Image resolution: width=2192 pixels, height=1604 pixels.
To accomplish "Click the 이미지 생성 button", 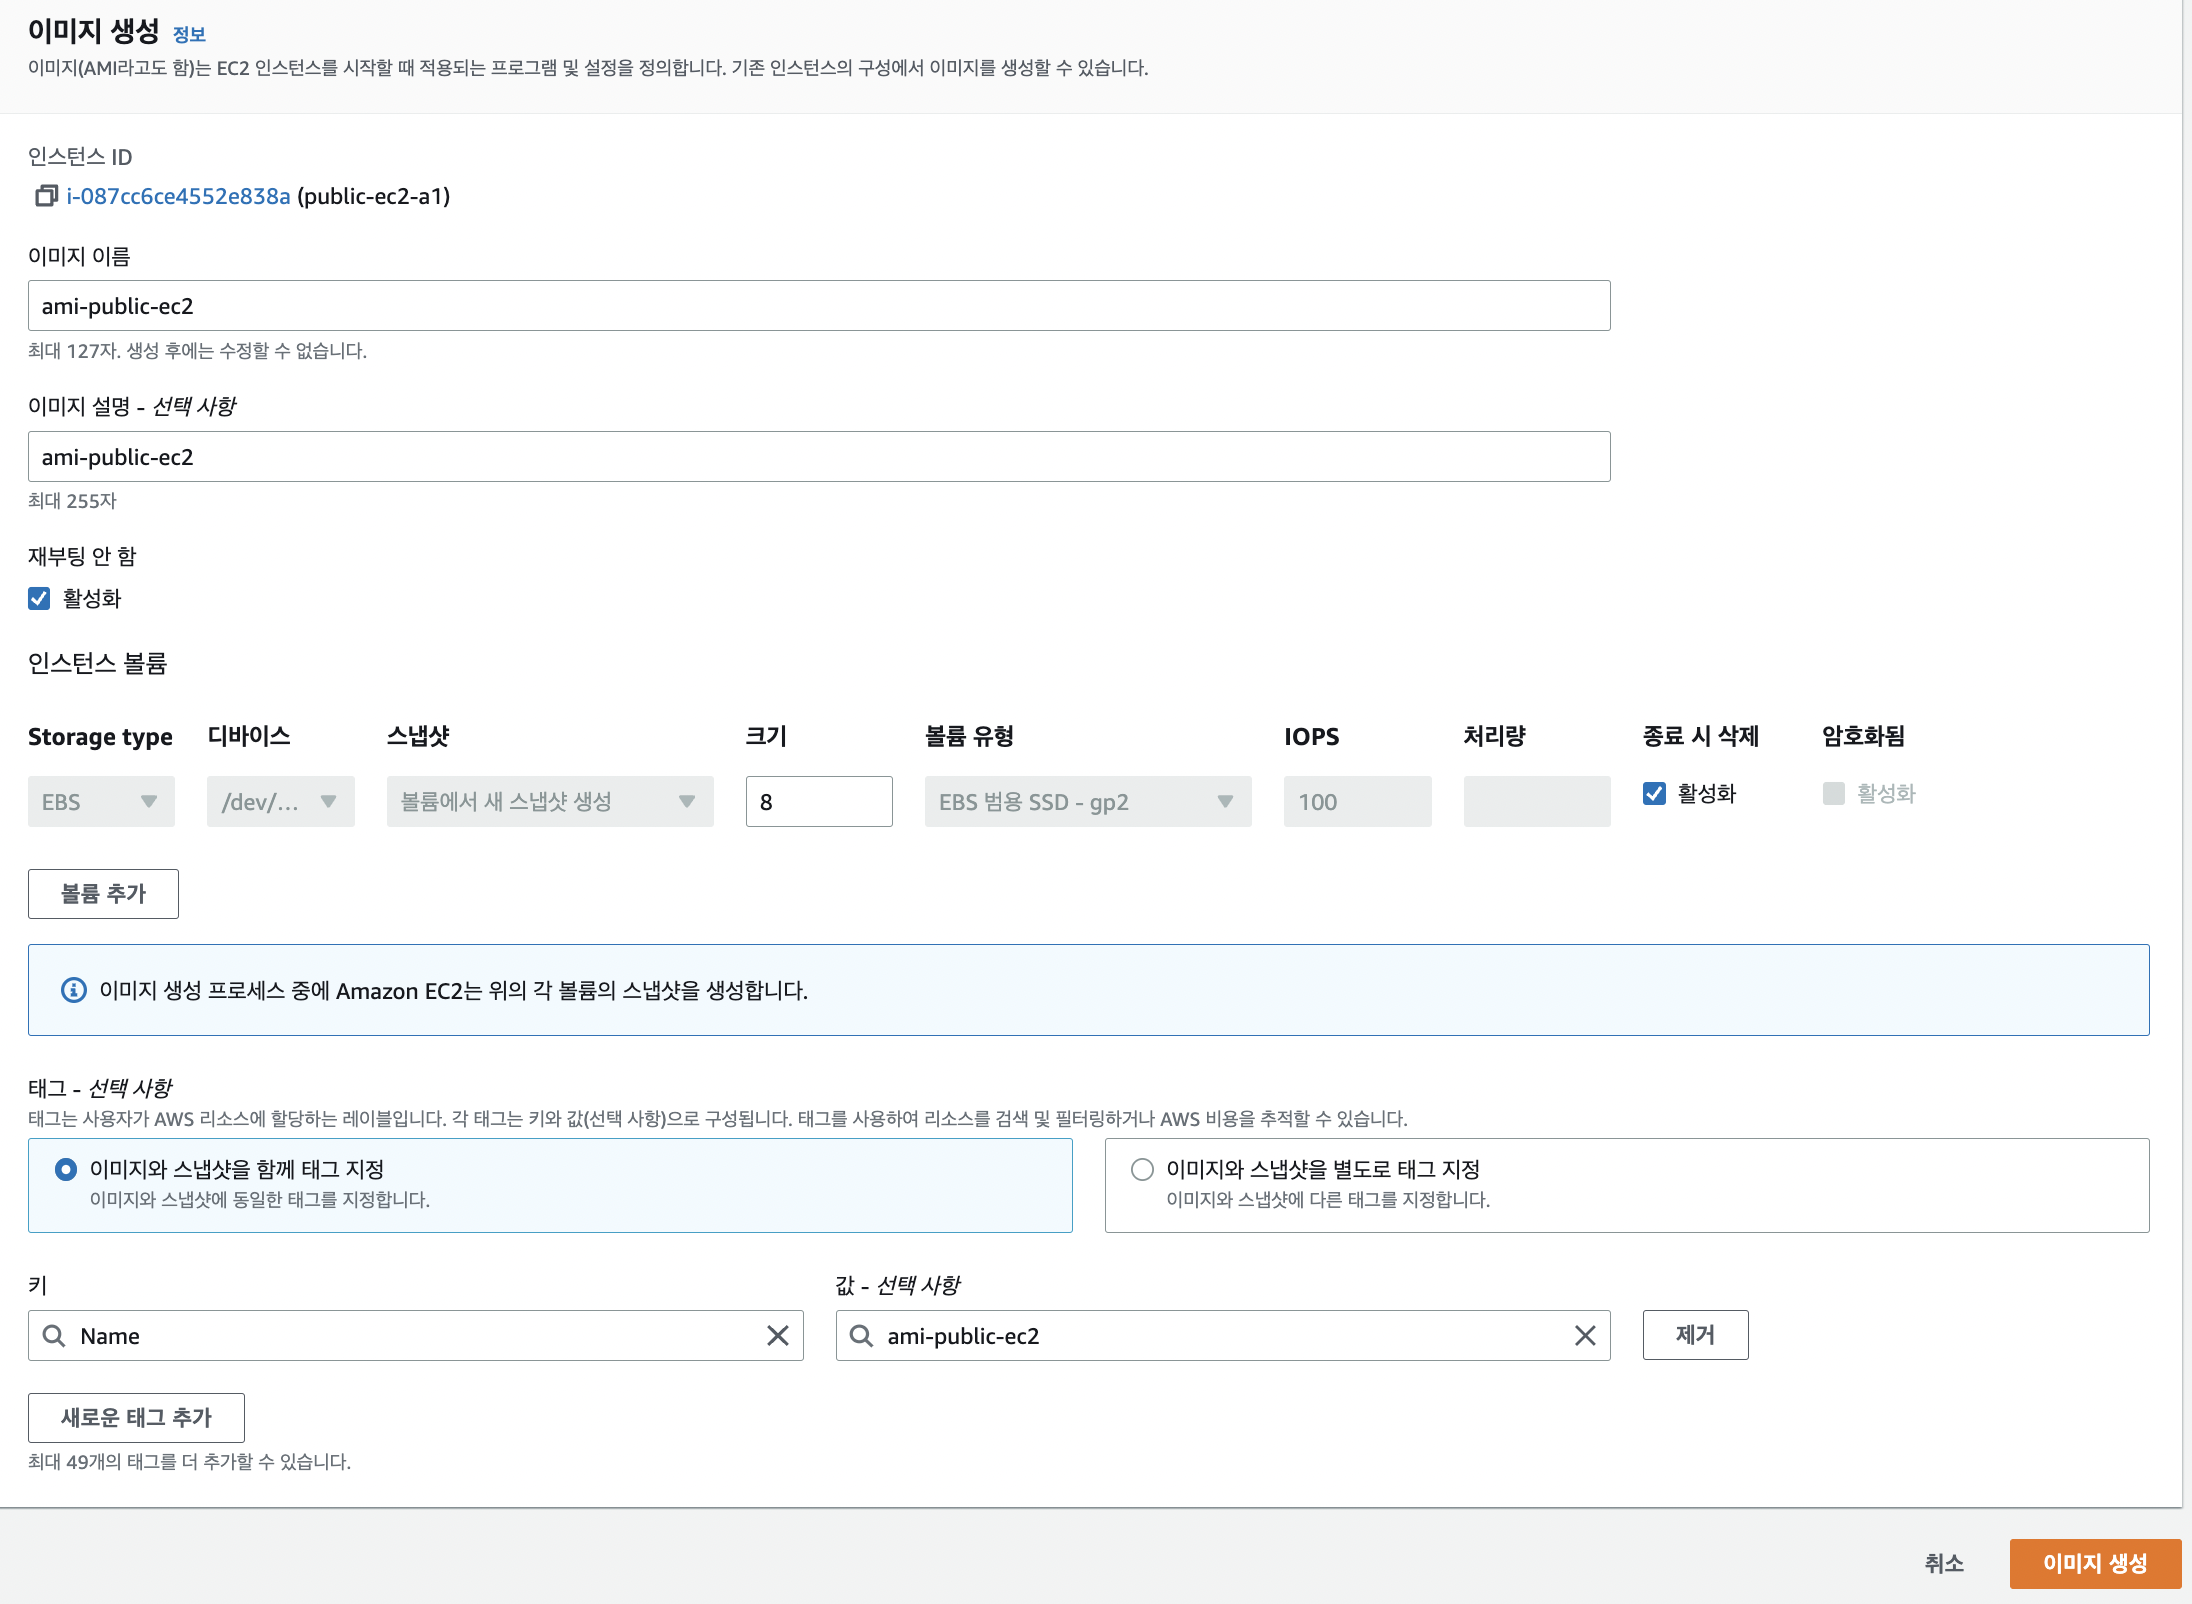I will point(2094,1563).
